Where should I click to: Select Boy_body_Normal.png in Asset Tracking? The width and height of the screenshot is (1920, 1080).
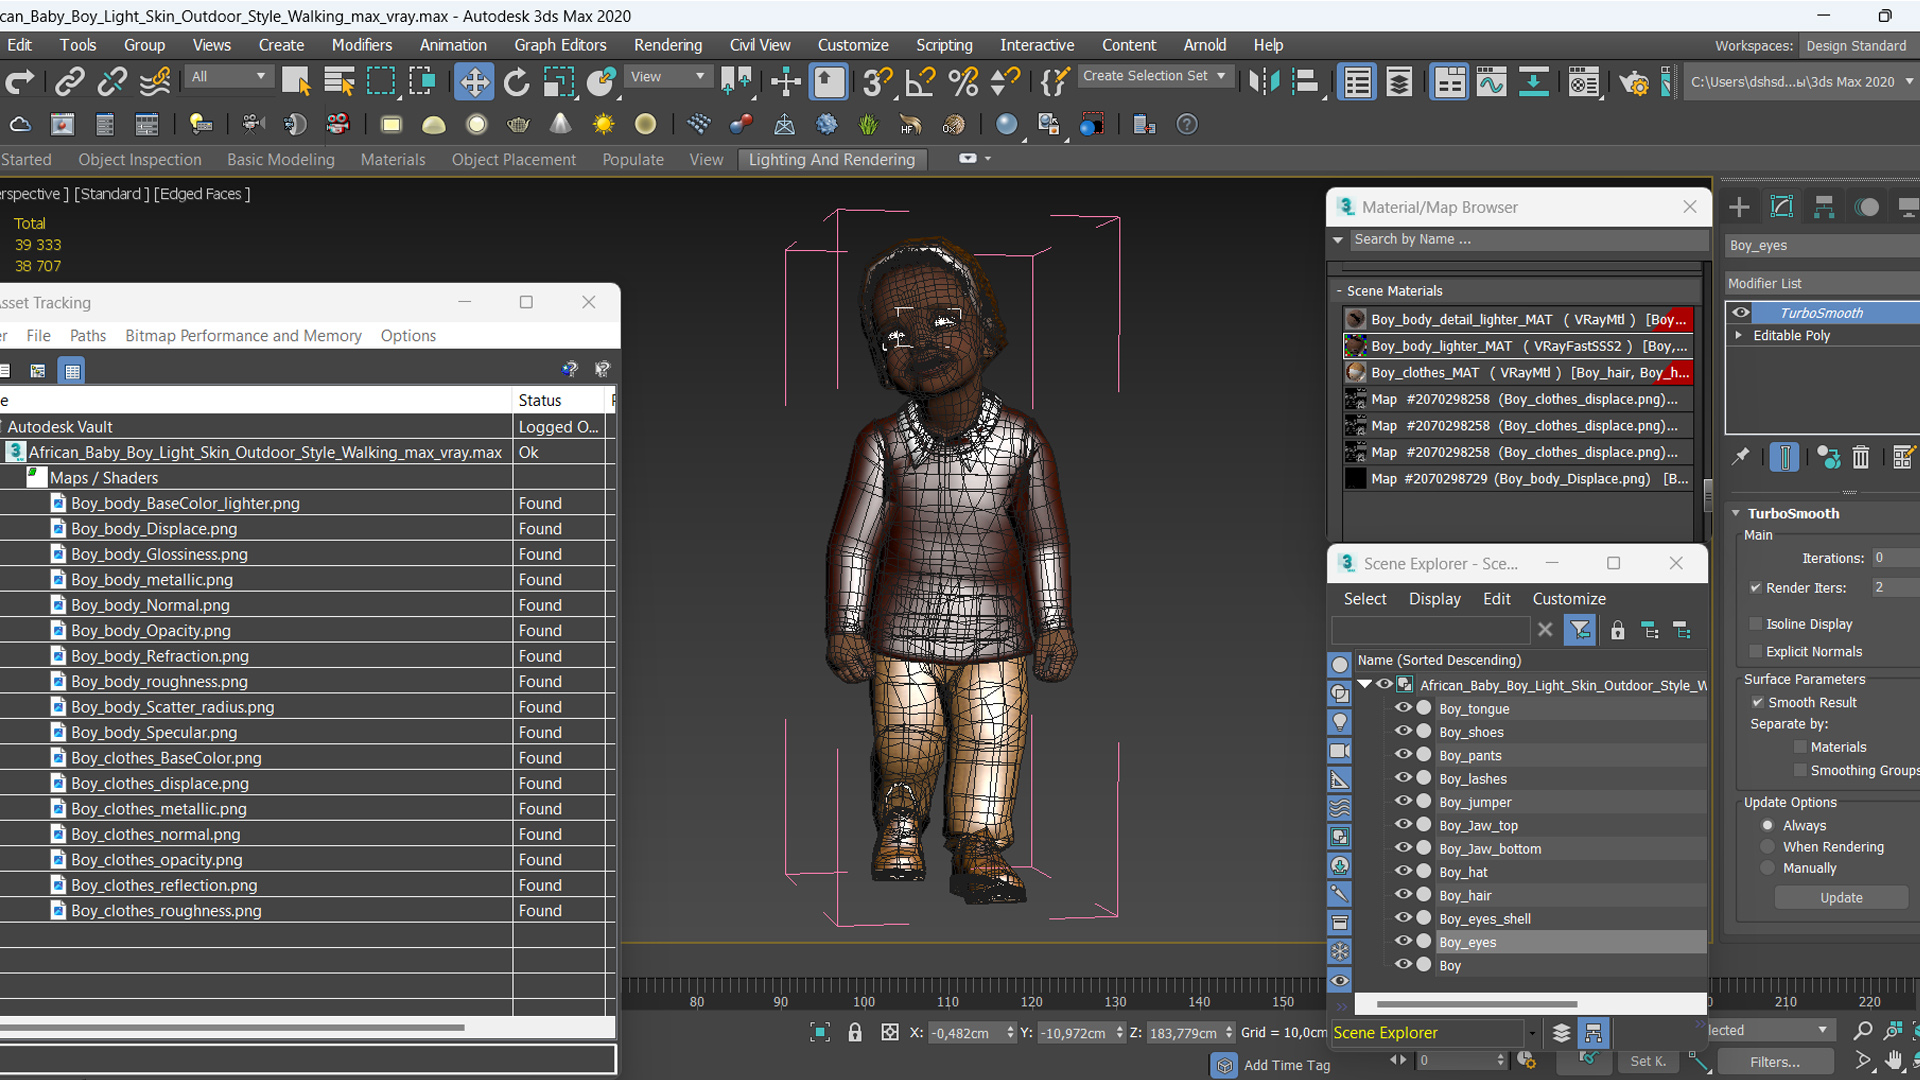[150, 605]
